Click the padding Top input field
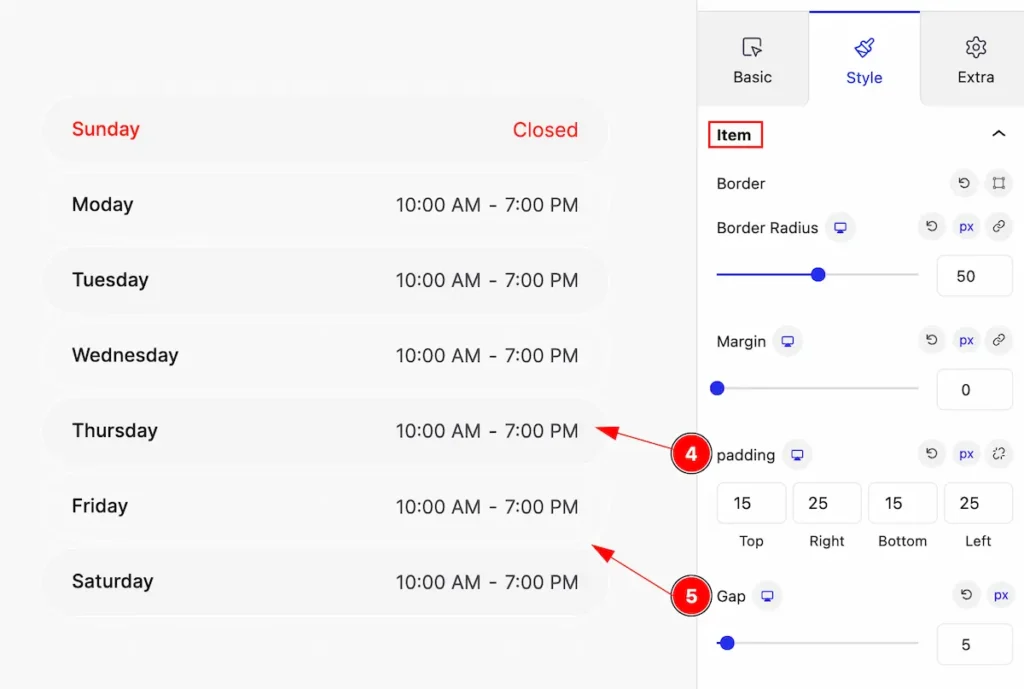This screenshot has height=689, width=1024. [x=751, y=503]
